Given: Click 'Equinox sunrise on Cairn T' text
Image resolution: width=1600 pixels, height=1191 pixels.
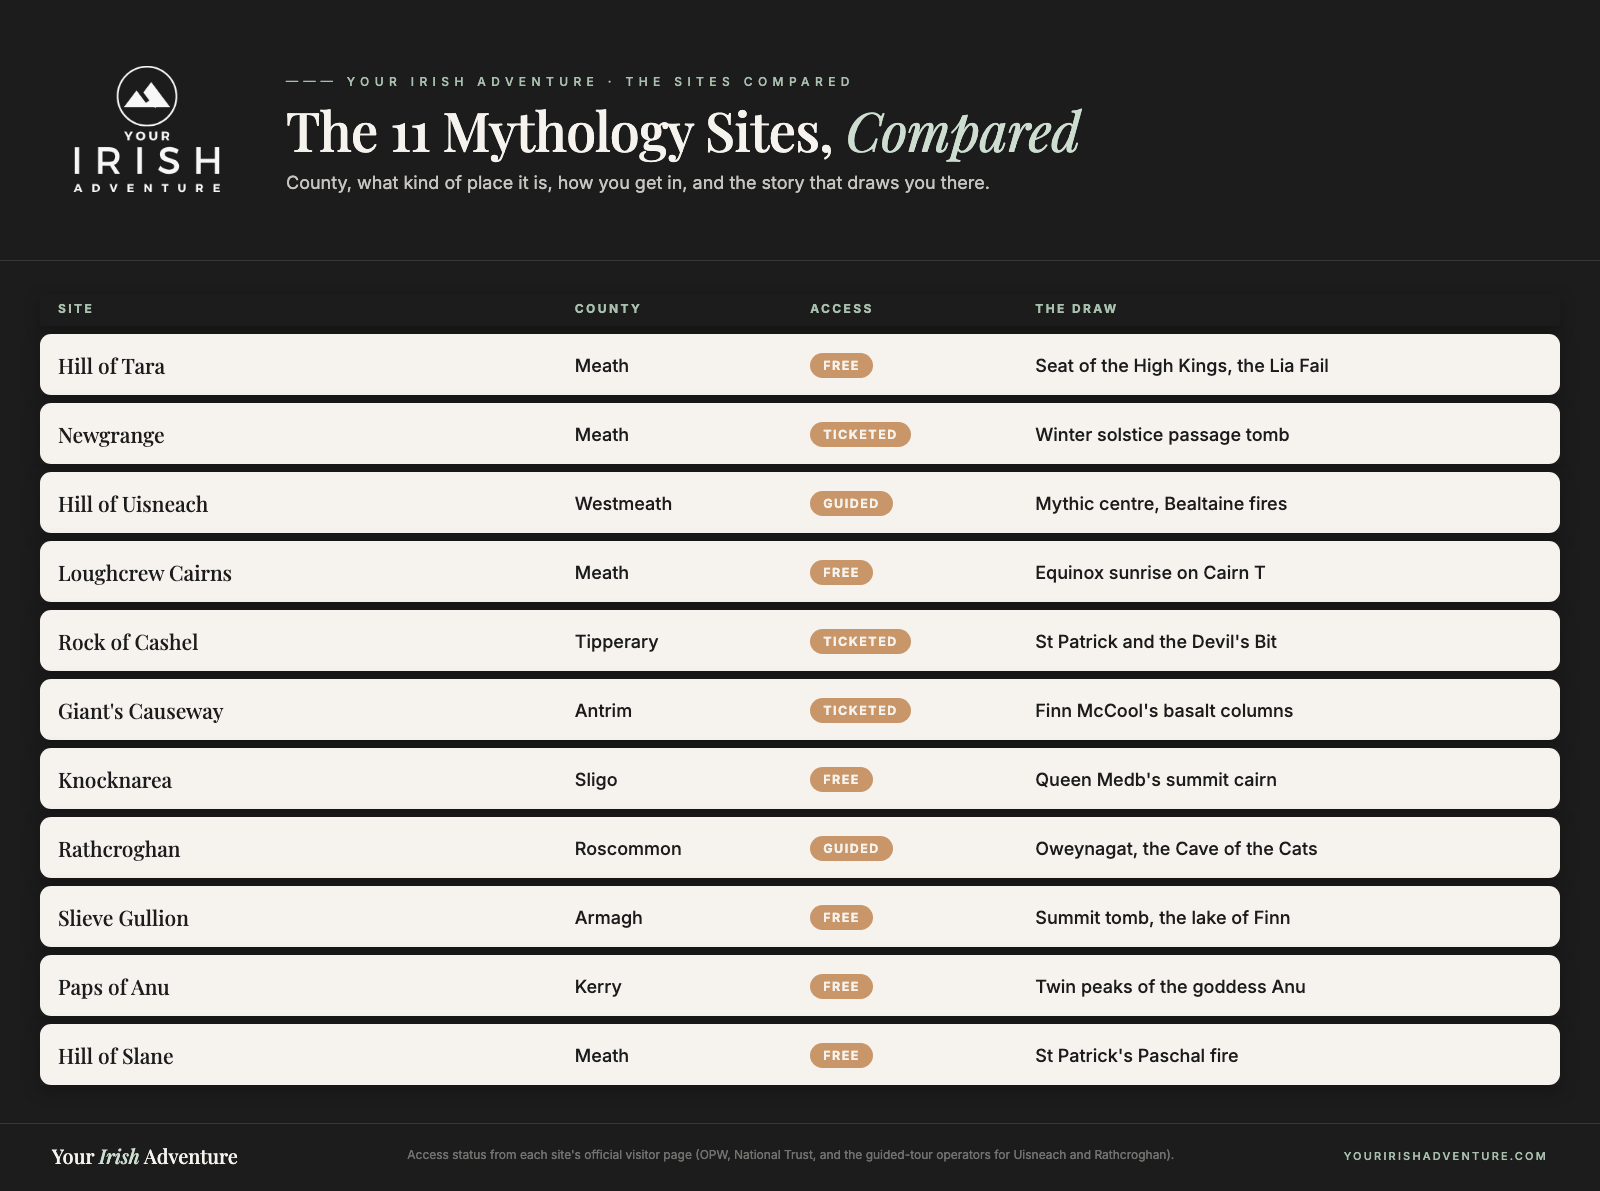Looking at the screenshot, I should (x=1150, y=573).
